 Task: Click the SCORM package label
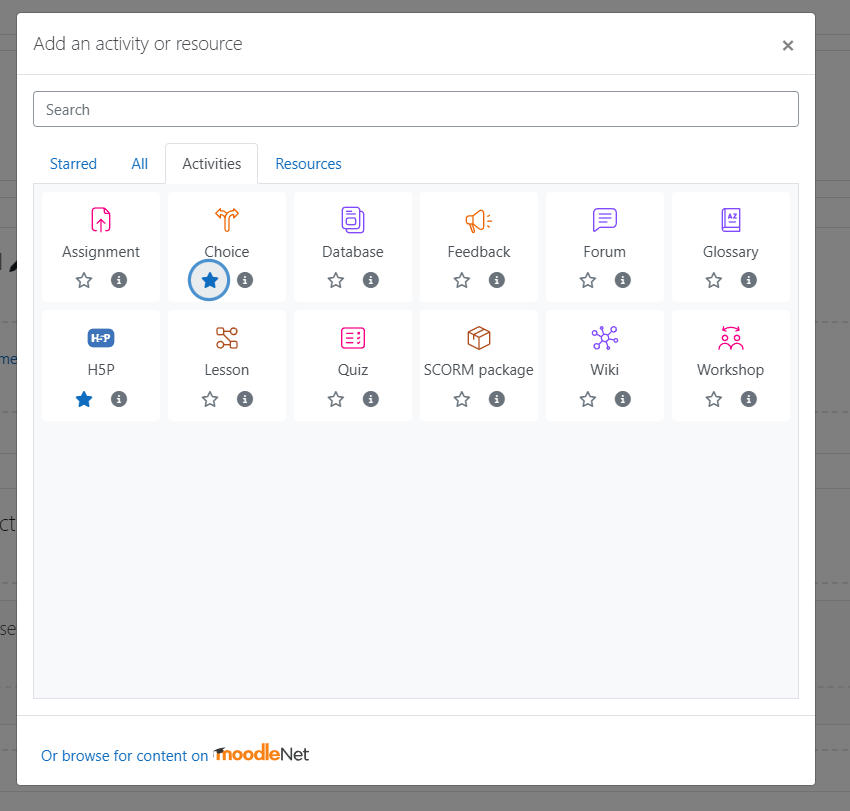479,370
